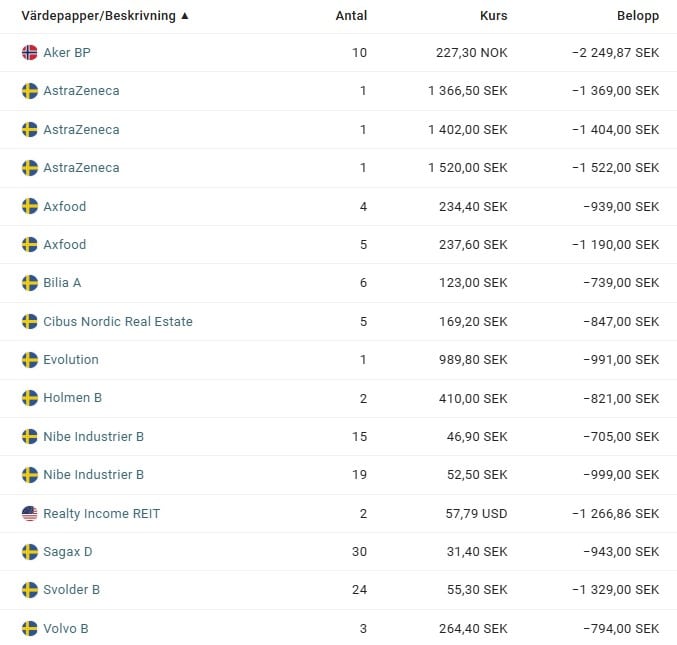The image size is (677, 645).
Task: Sort the table by Kurs column
Action: tap(493, 16)
